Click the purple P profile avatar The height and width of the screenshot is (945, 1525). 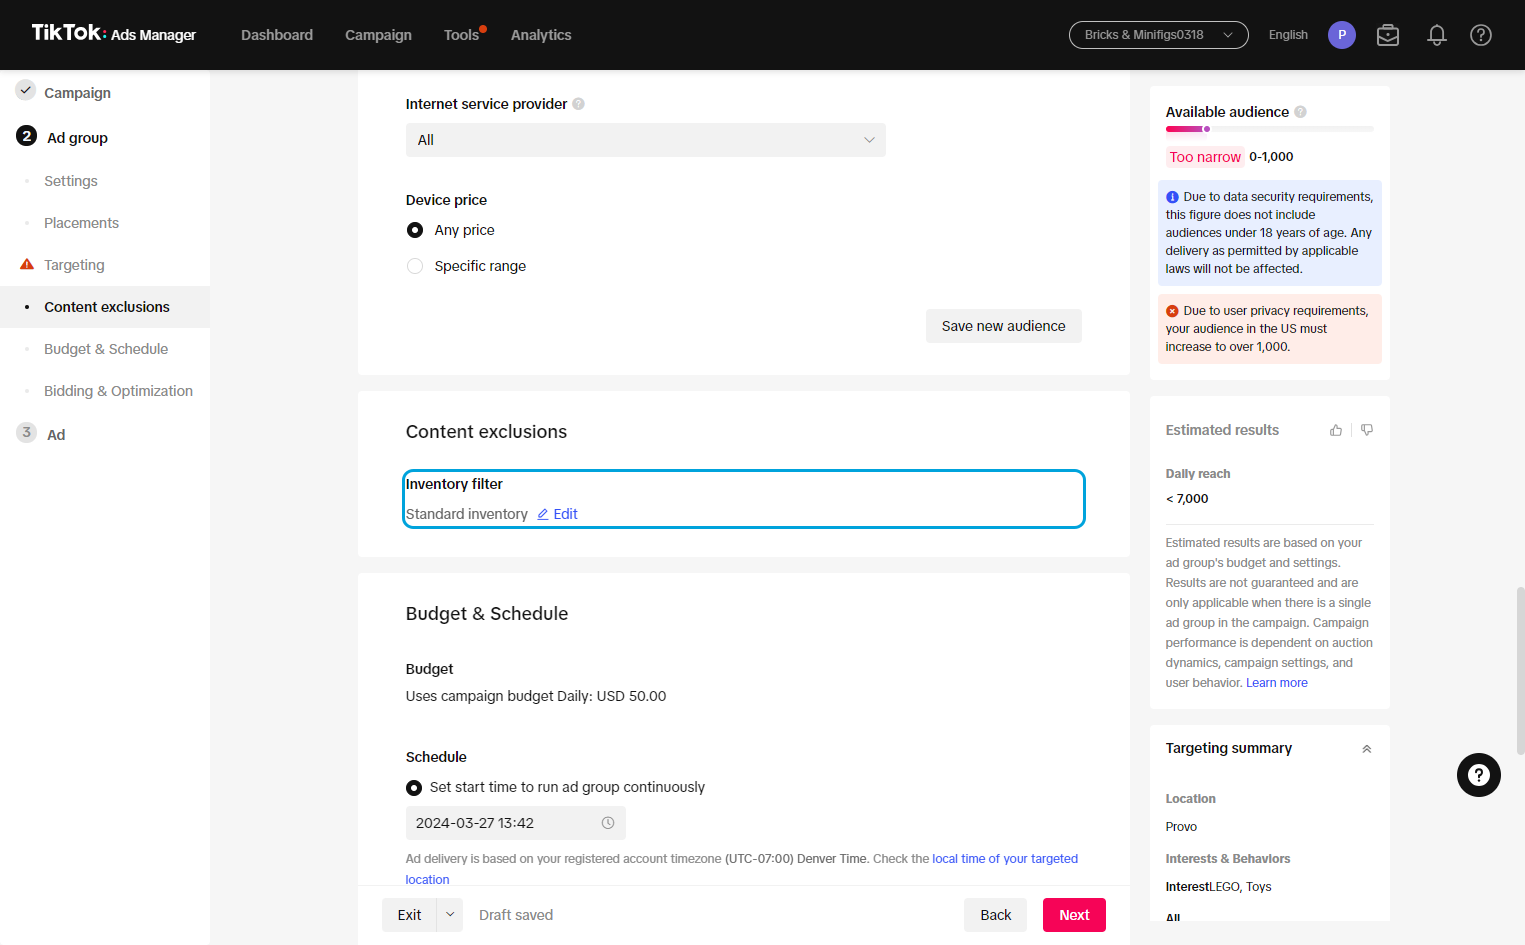(x=1342, y=35)
